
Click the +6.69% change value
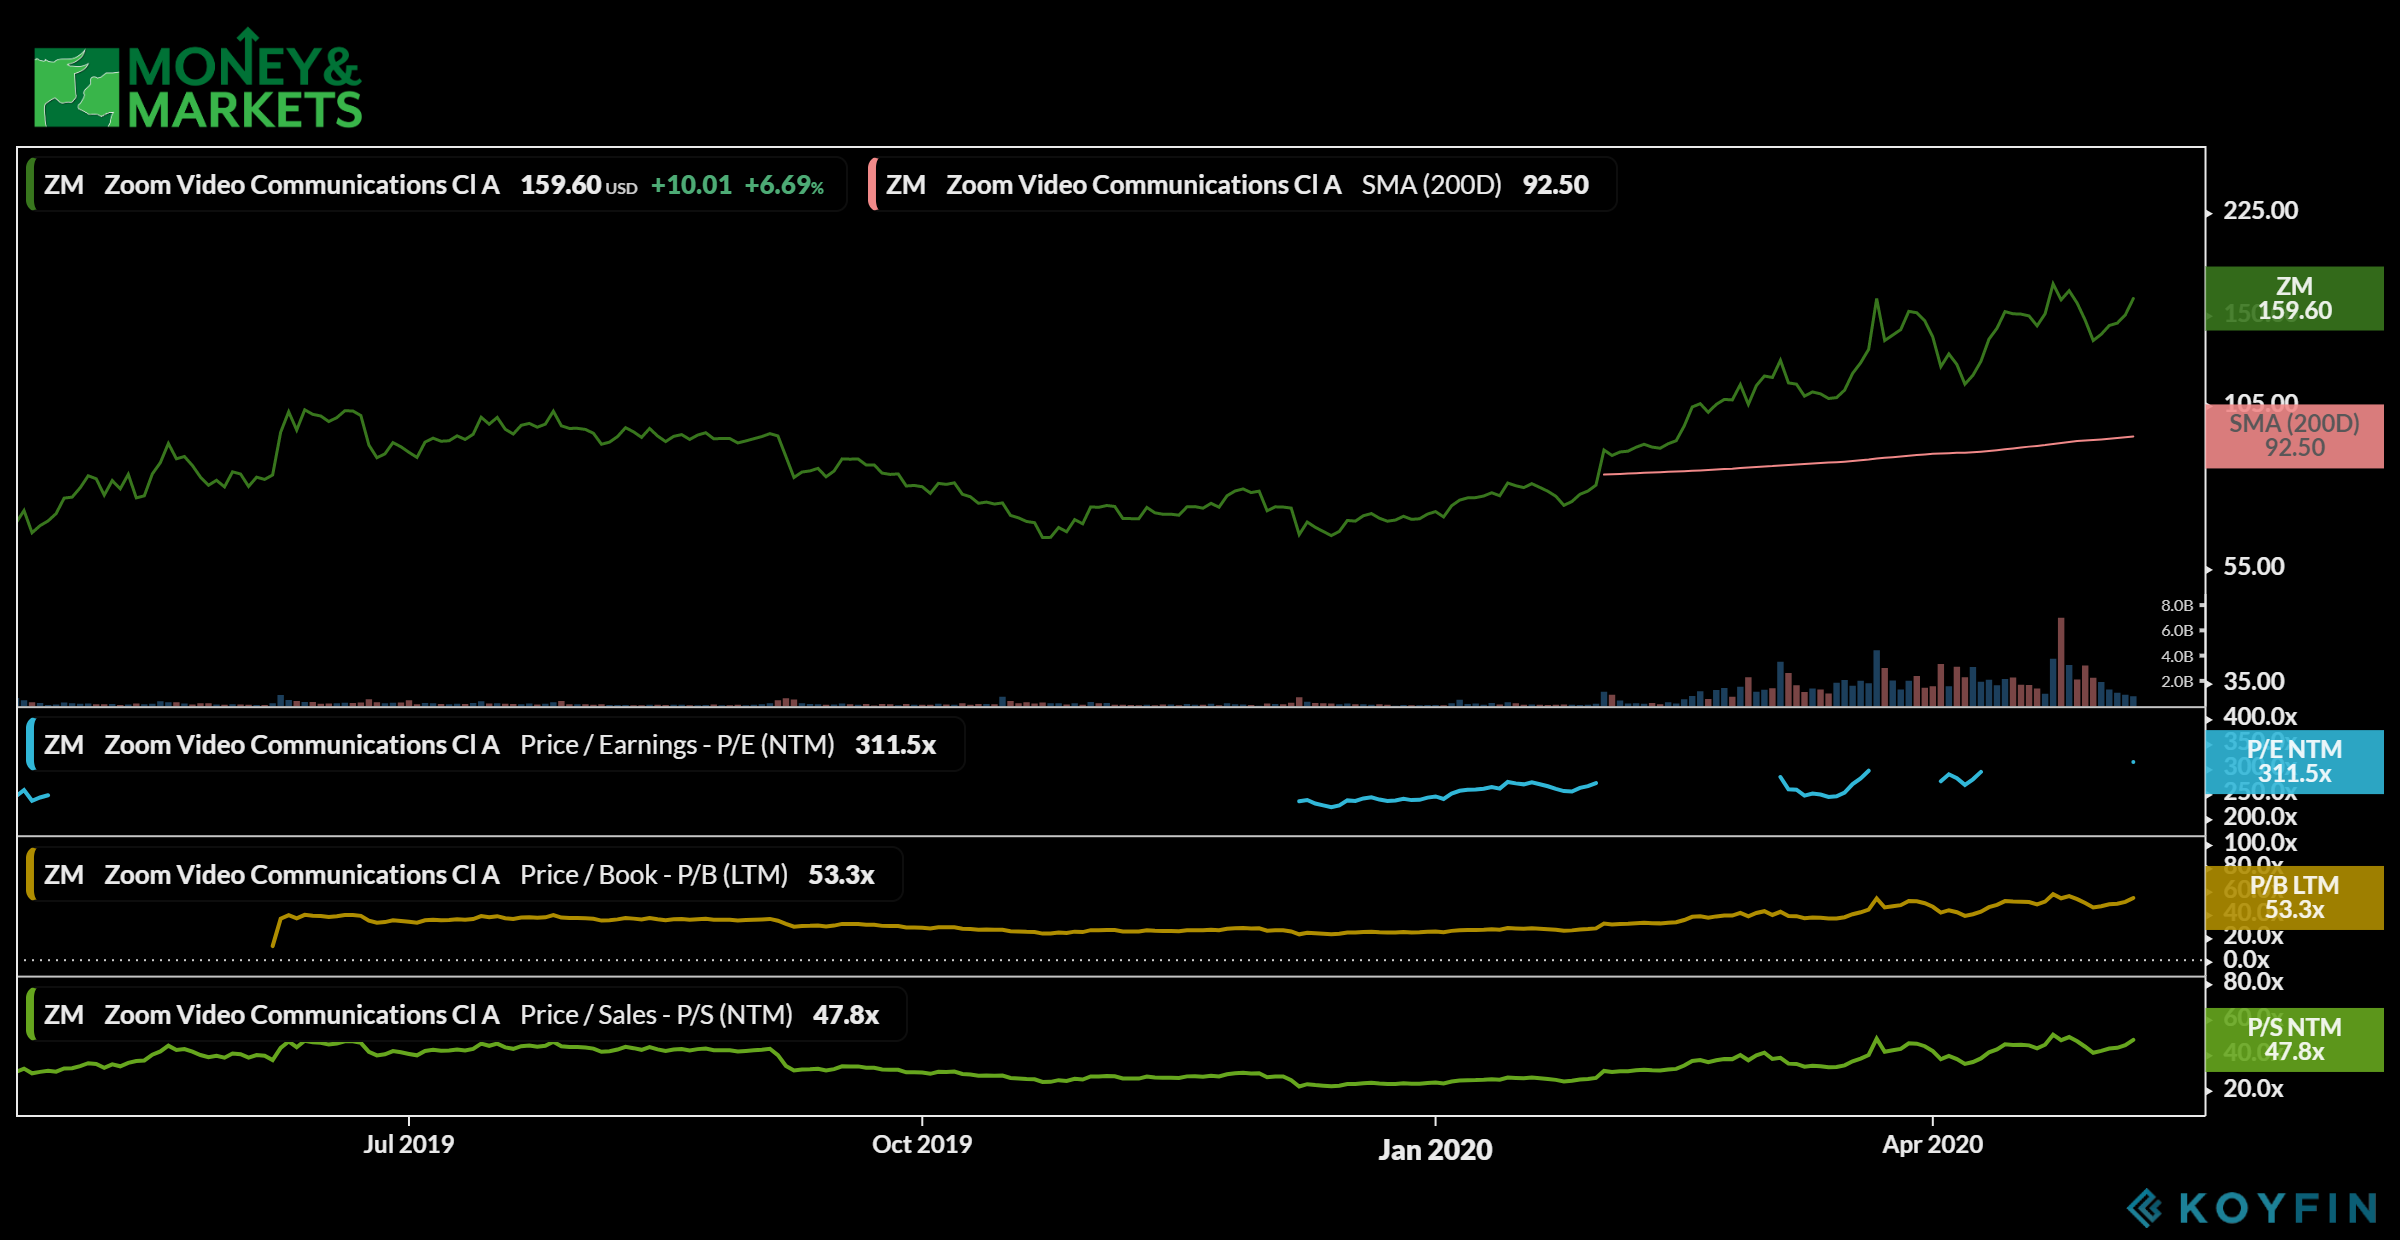click(784, 185)
